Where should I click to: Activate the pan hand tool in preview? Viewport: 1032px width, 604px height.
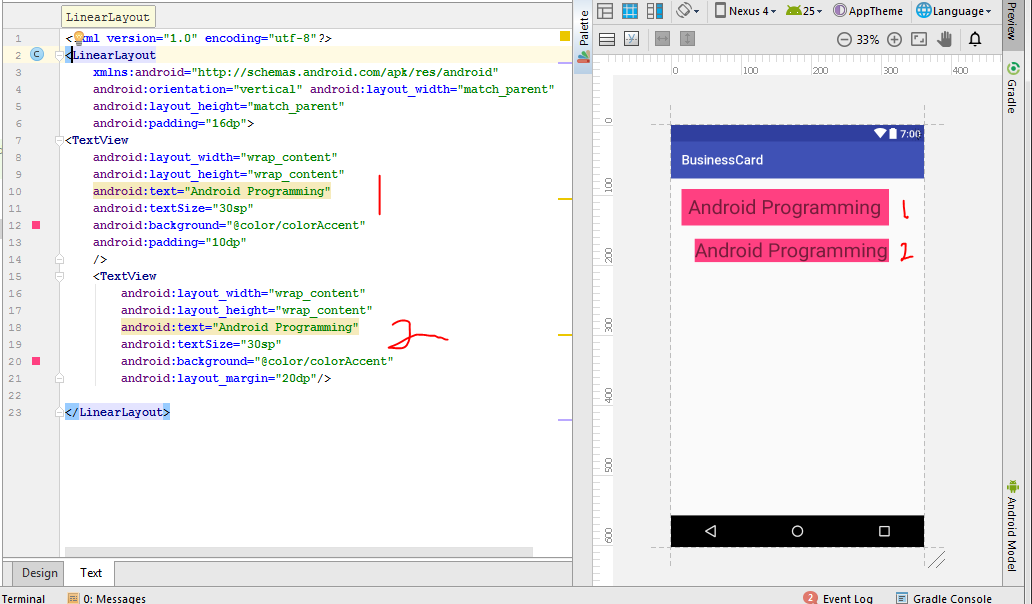coord(944,39)
